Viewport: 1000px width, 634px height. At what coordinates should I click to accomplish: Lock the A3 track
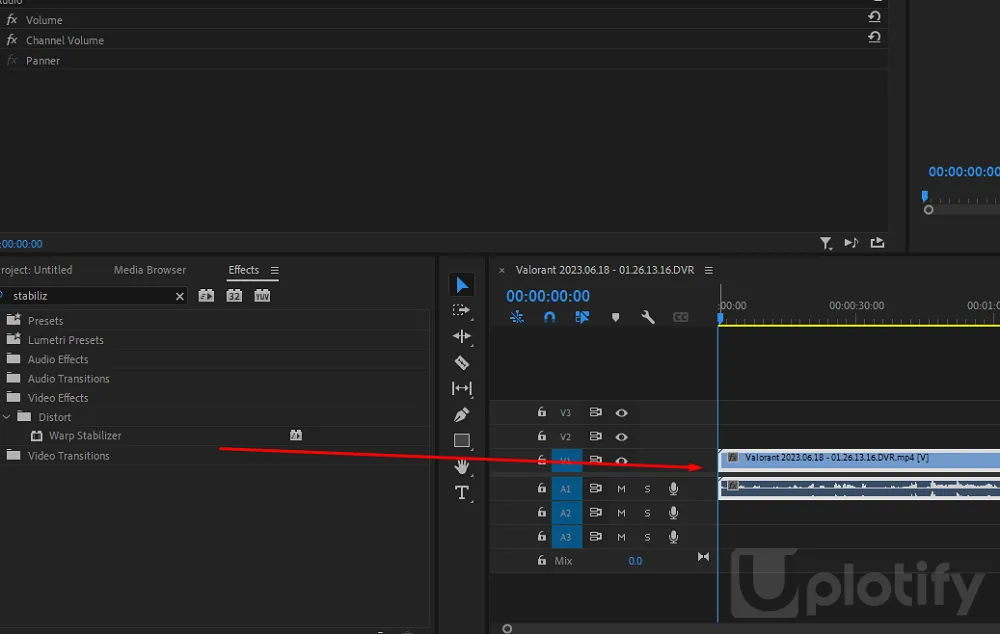[x=541, y=536]
